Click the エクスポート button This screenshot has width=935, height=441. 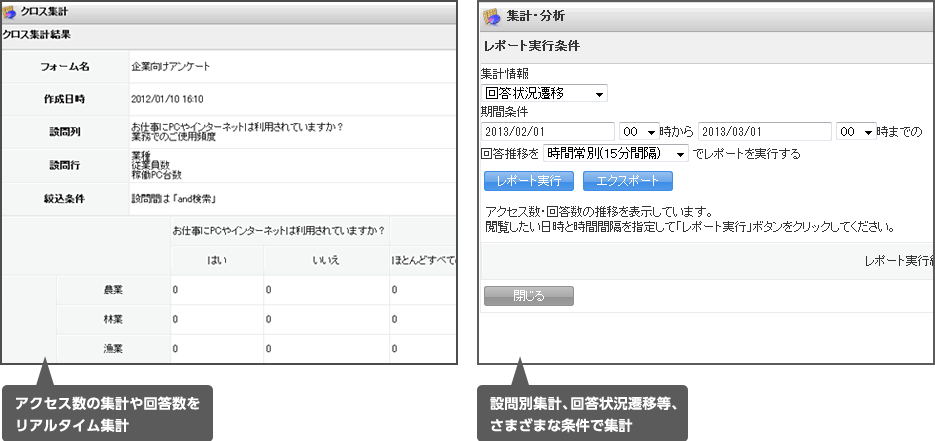(x=628, y=181)
